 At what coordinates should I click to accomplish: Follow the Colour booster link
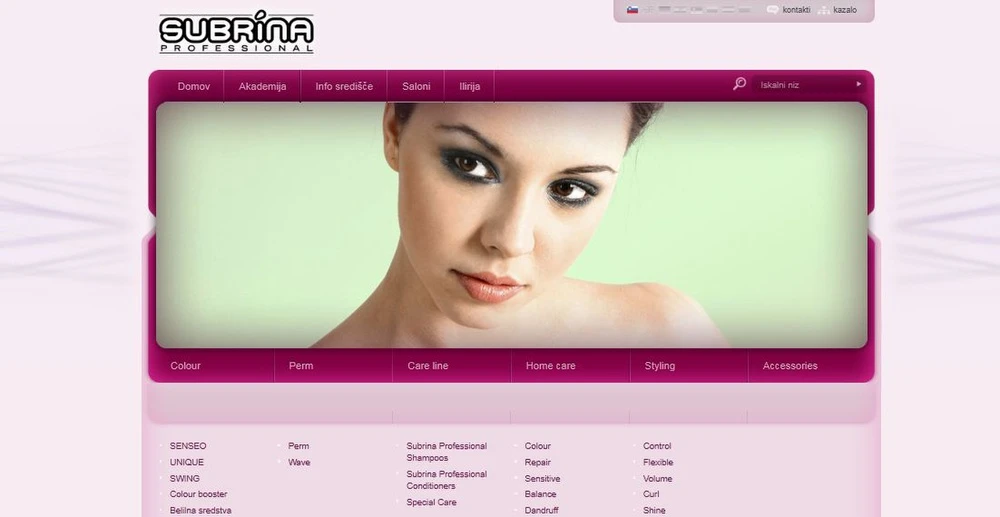(198, 494)
